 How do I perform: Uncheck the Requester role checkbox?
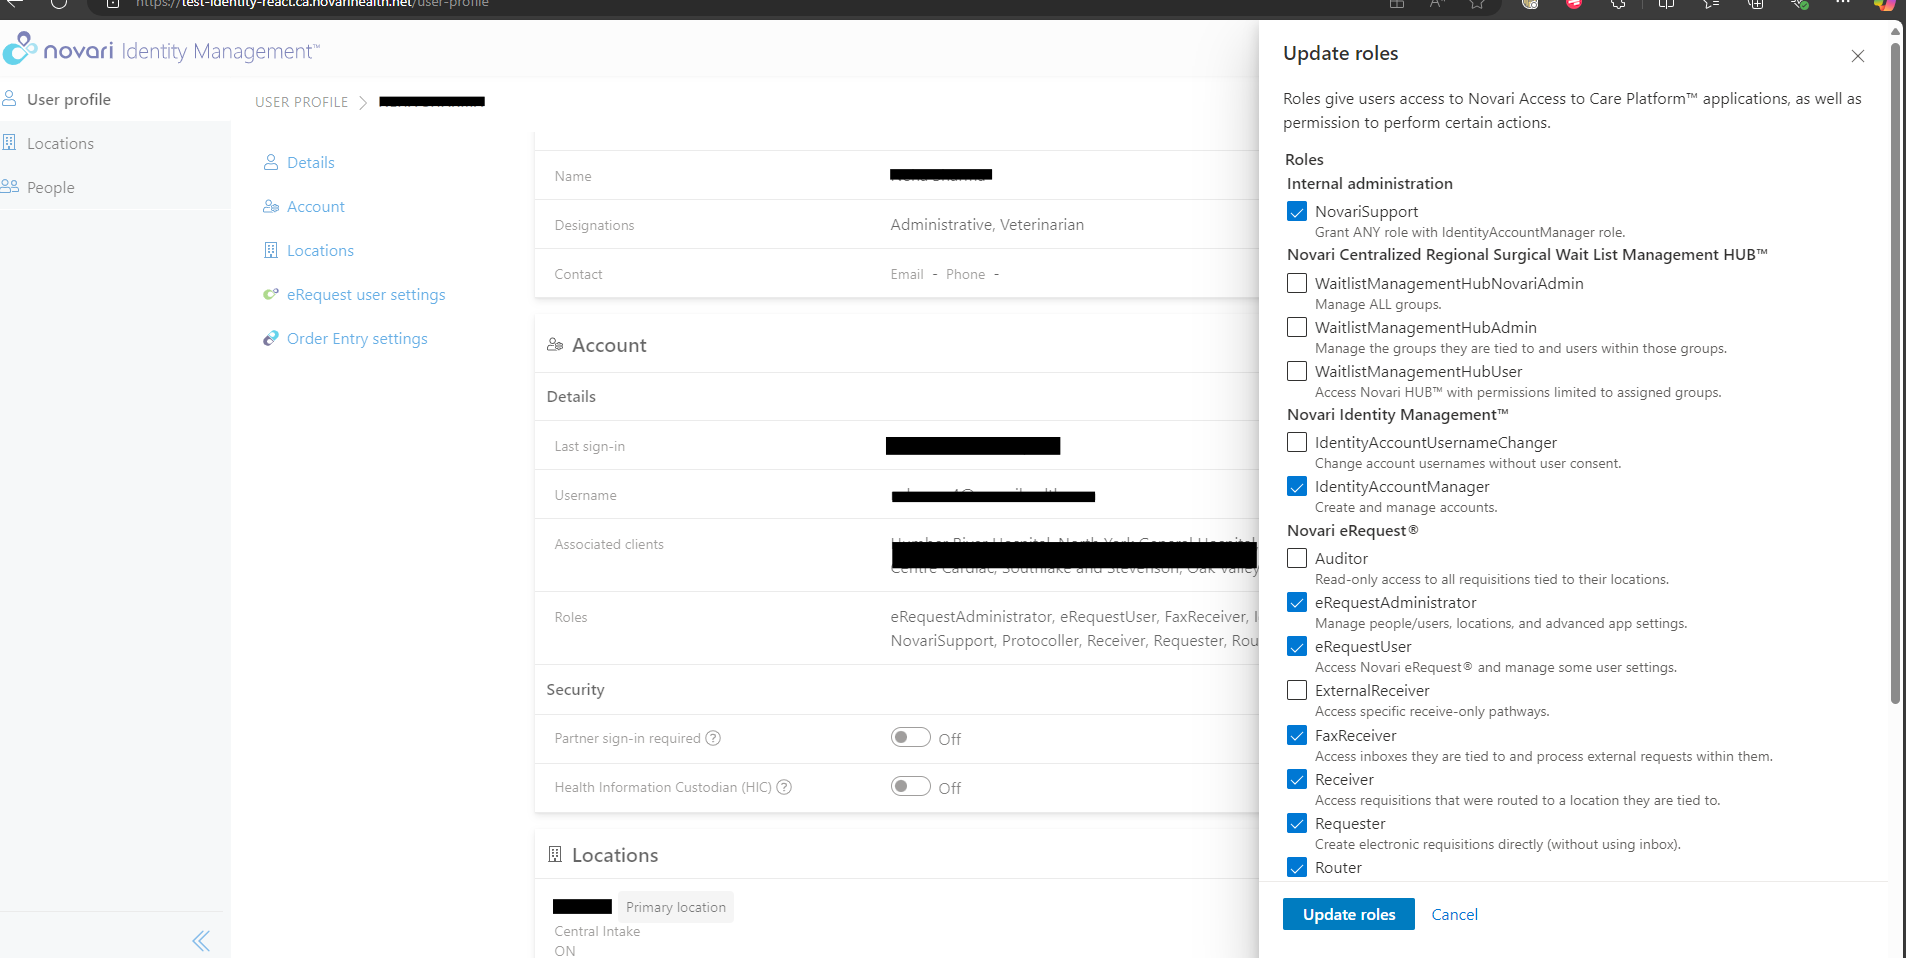coord(1297,823)
